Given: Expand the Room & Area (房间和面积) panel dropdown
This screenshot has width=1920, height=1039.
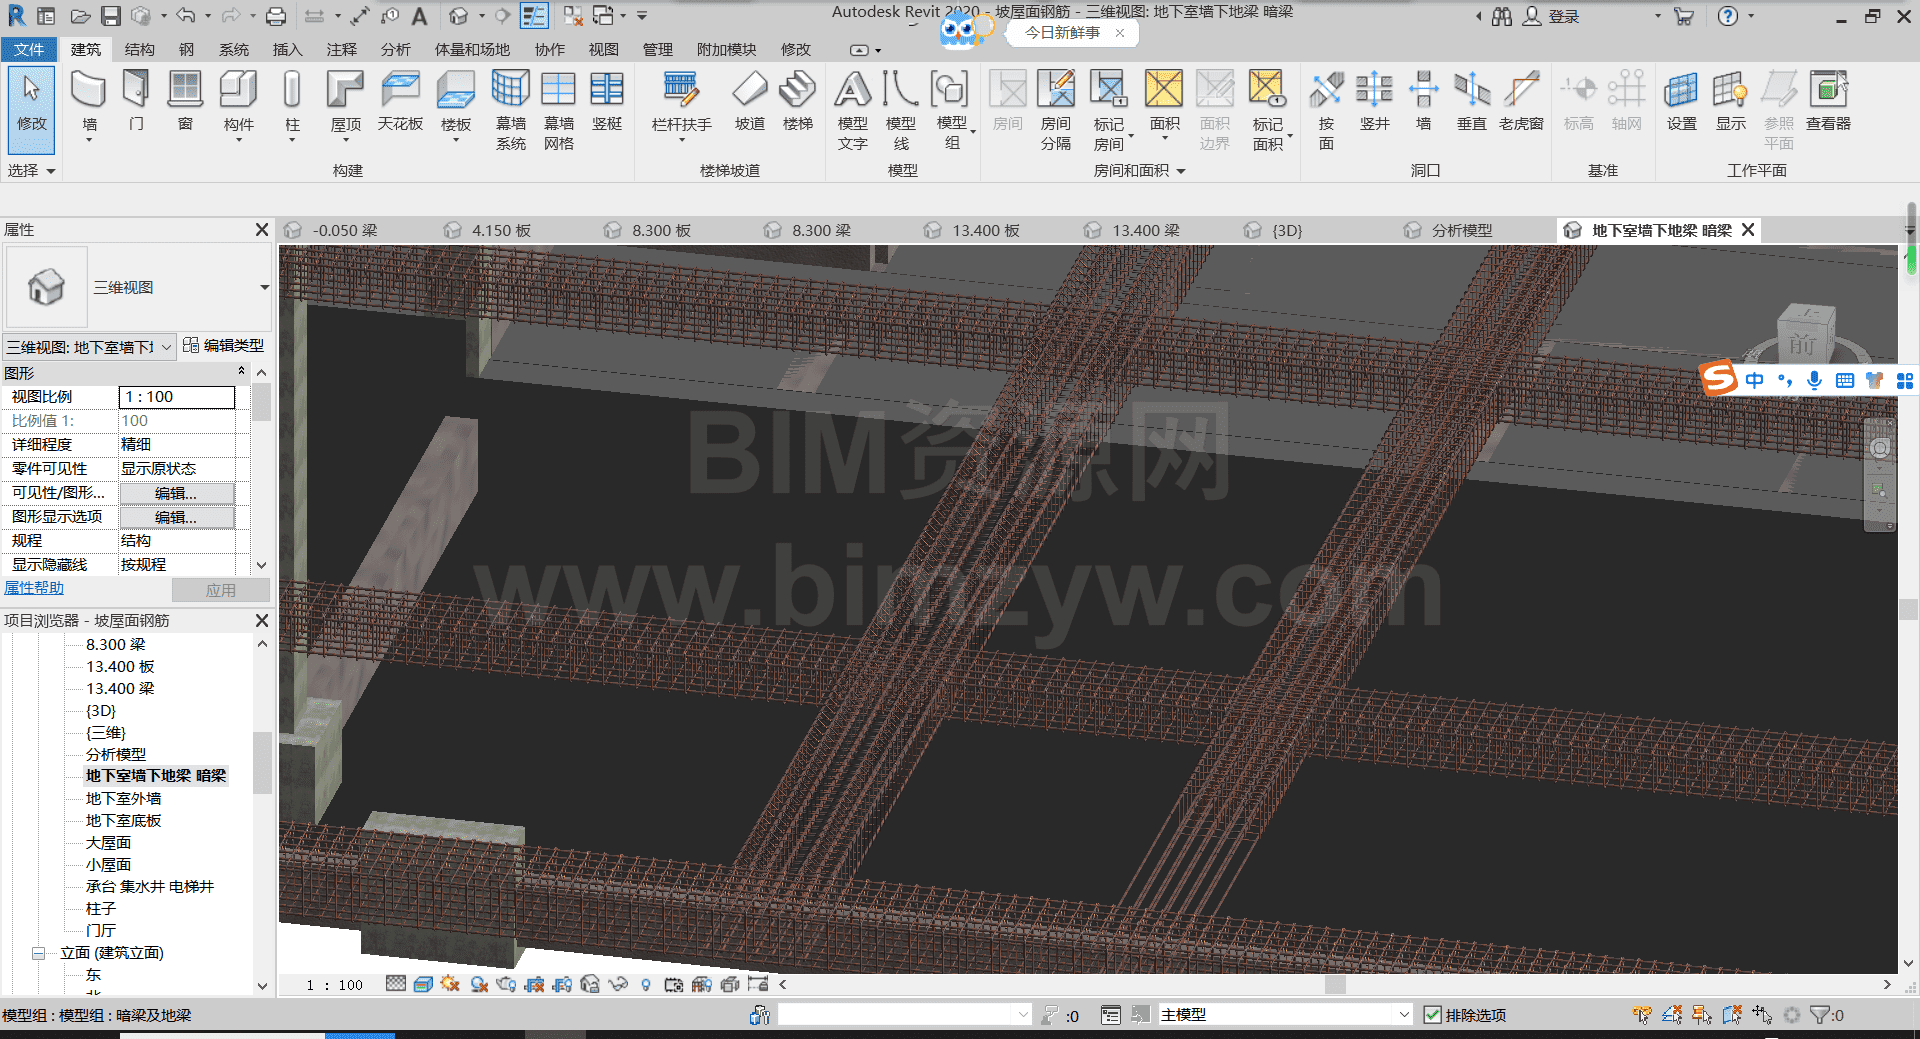Looking at the screenshot, I should (x=1140, y=171).
